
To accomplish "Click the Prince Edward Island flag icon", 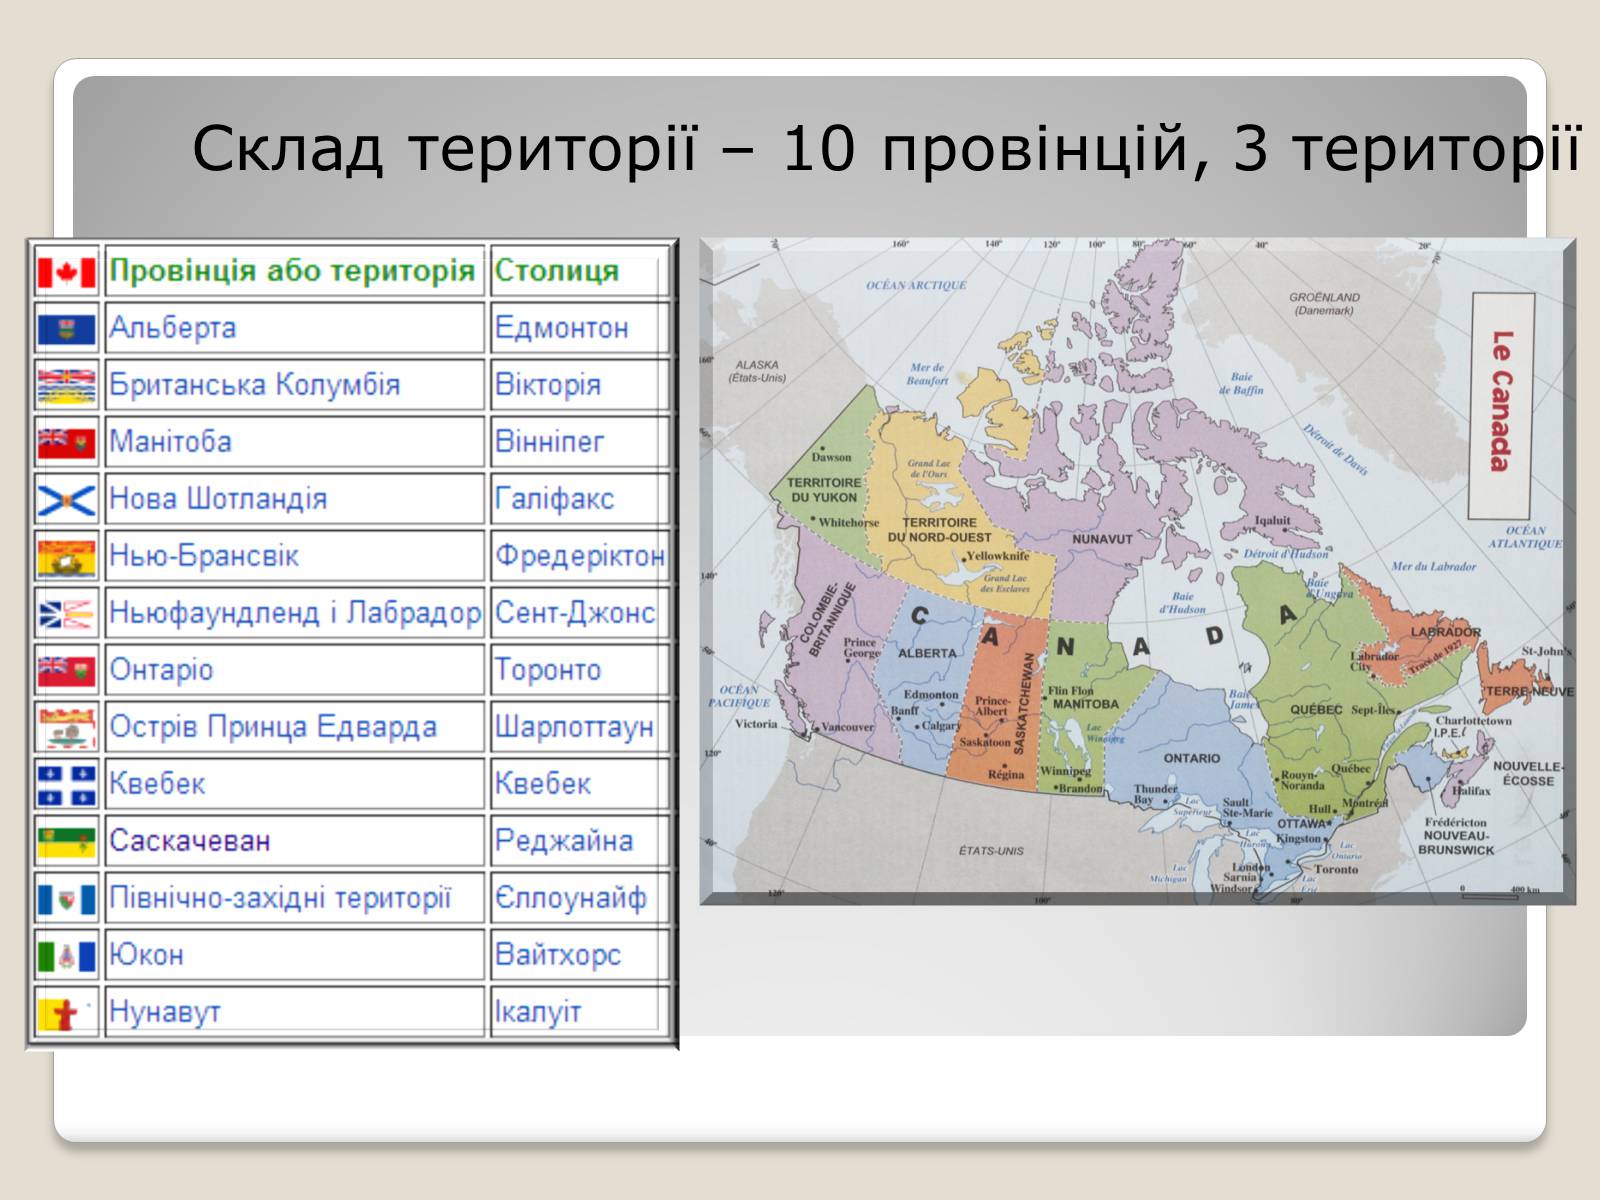I will coord(66,728).
